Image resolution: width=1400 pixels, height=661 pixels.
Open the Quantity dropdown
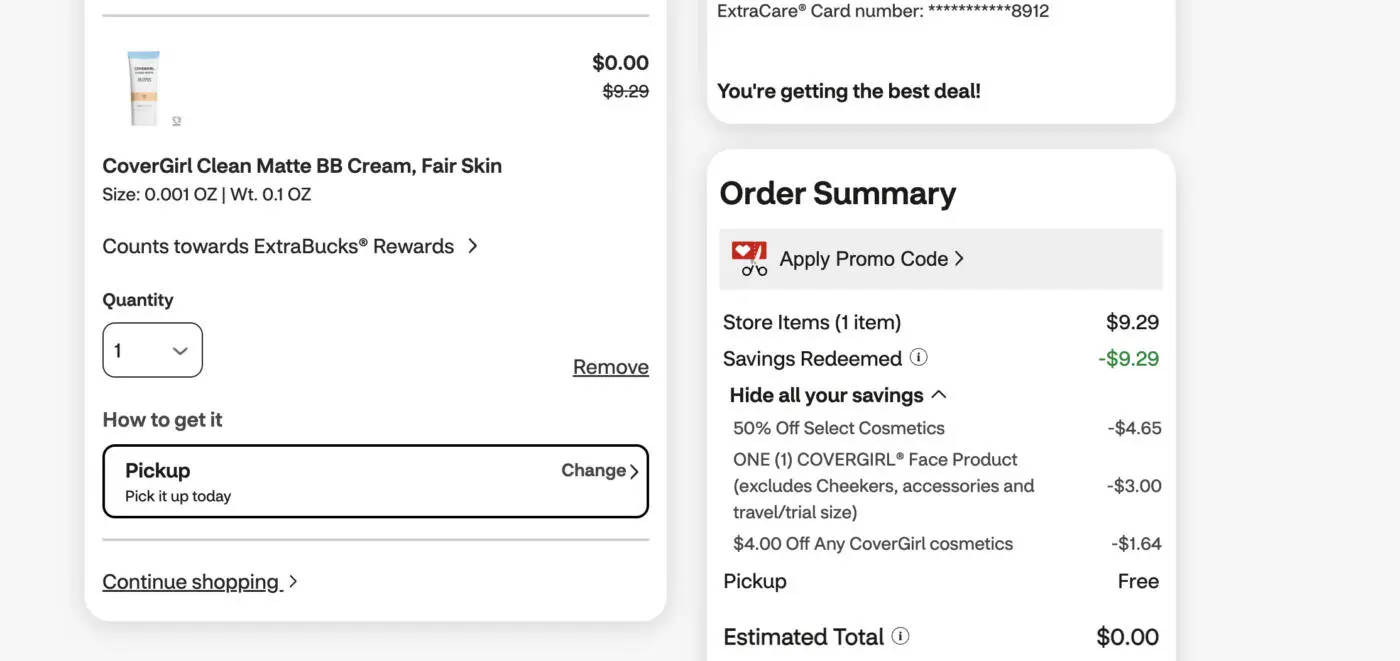pyautogui.click(x=152, y=348)
